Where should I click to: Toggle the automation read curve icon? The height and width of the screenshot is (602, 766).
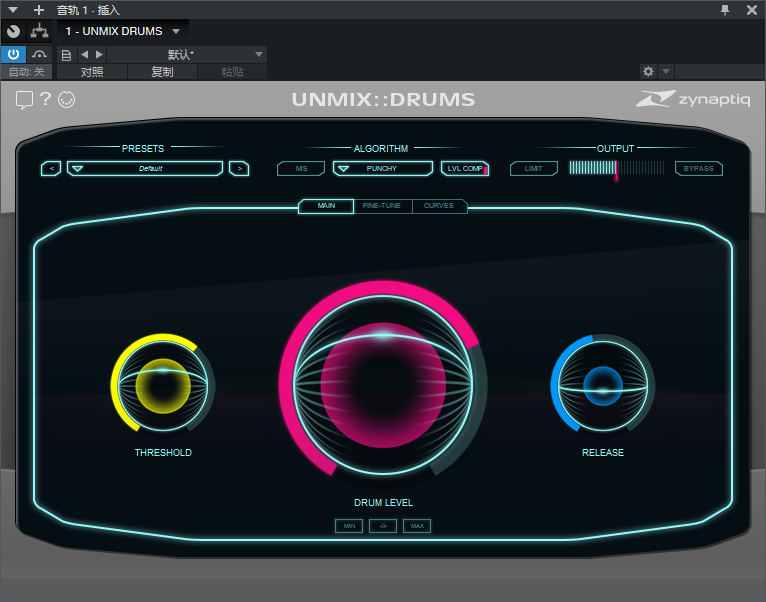pyautogui.click(x=39, y=54)
